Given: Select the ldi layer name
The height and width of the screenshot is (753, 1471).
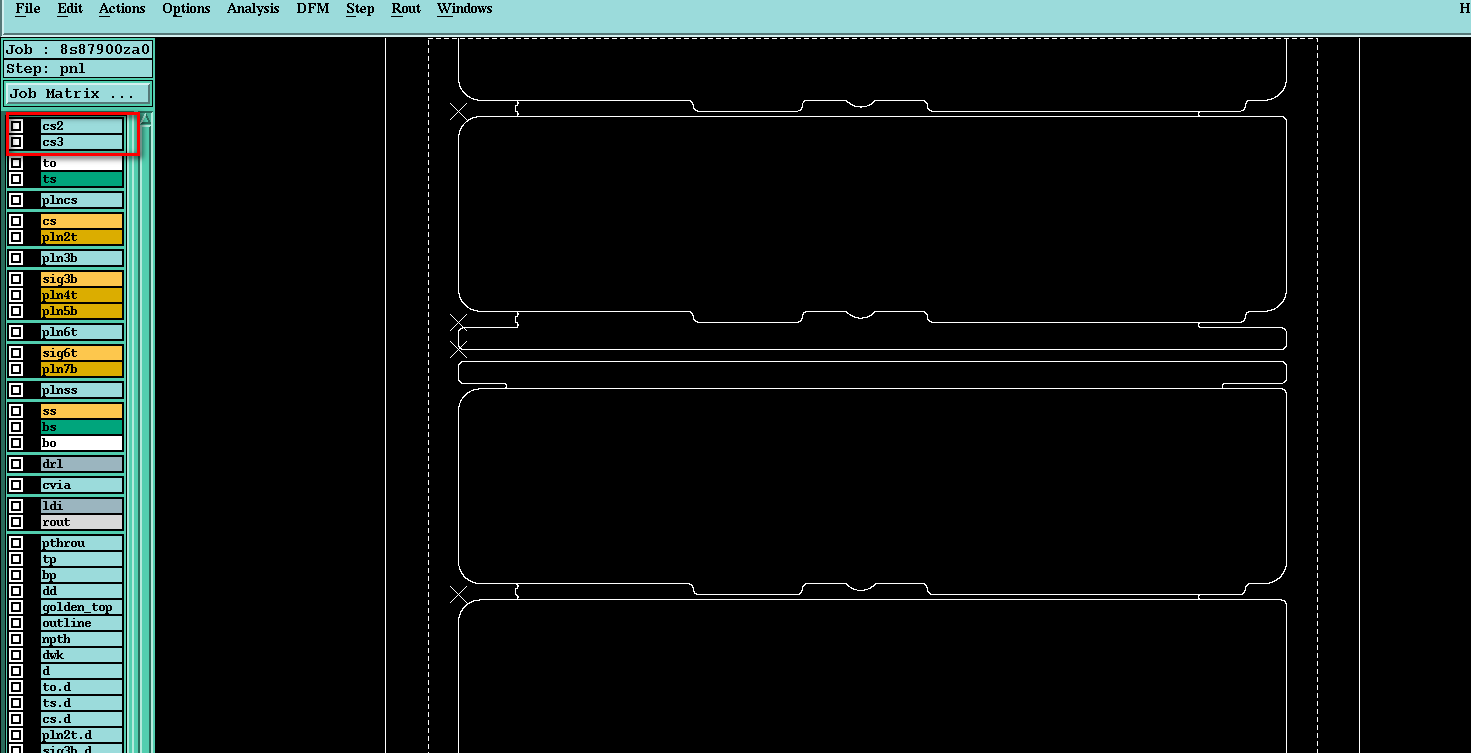Looking at the screenshot, I should pyautogui.click(x=82, y=506).
